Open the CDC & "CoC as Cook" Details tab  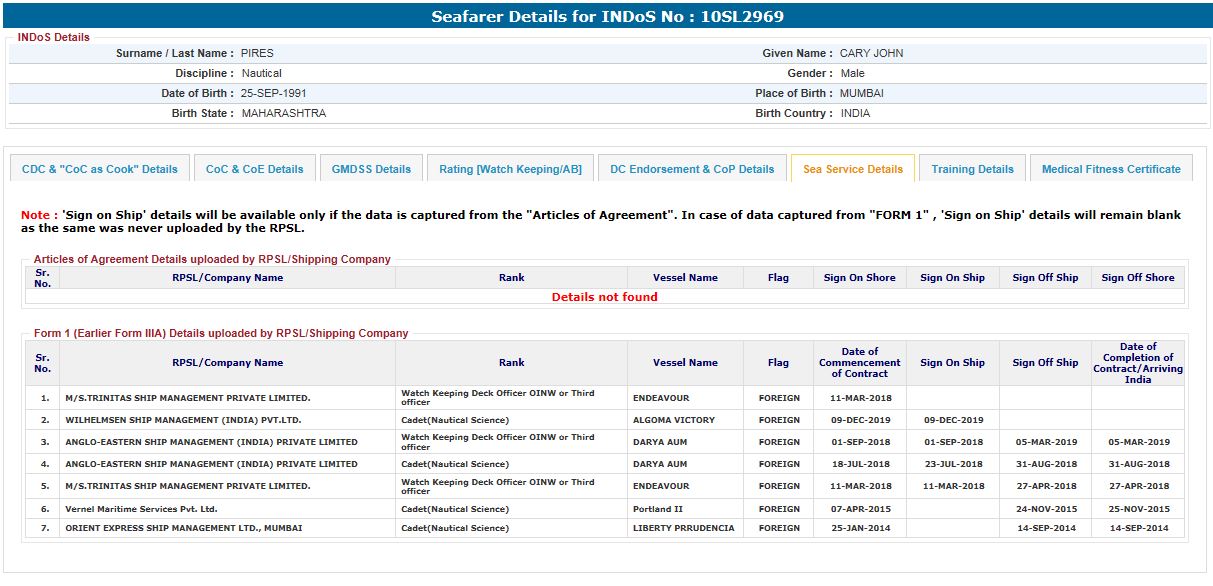[99, 169]
